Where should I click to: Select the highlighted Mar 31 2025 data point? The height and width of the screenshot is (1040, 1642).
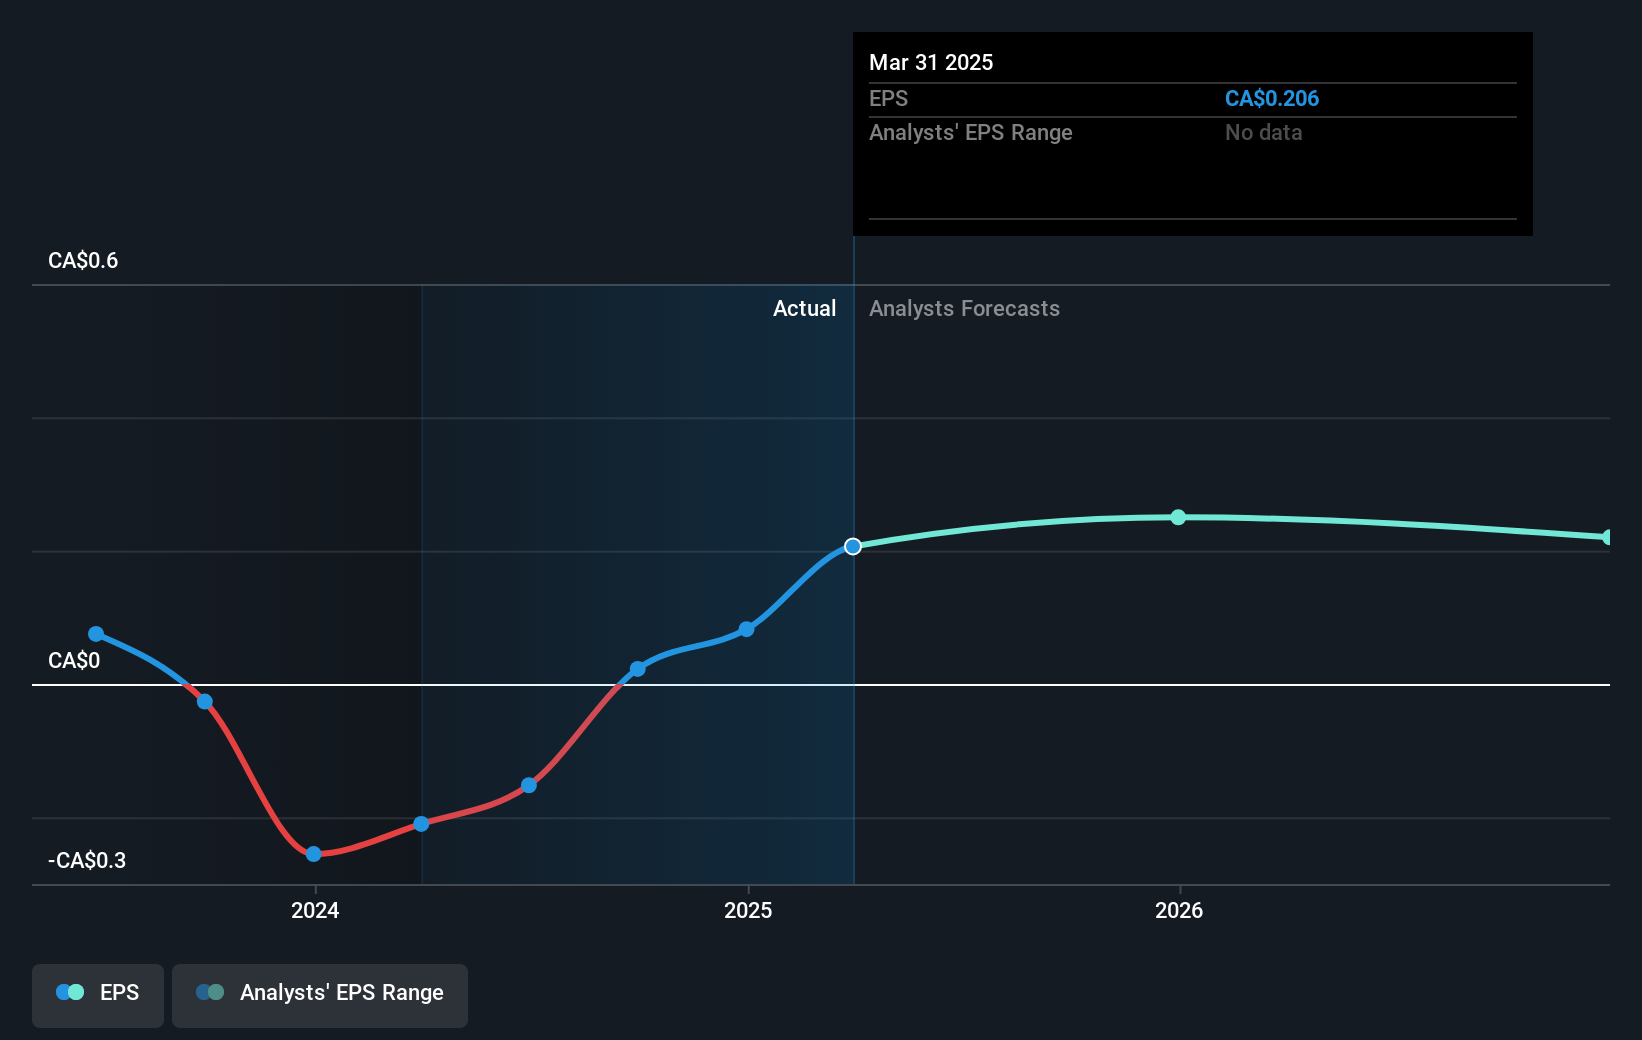pos(853,546)
